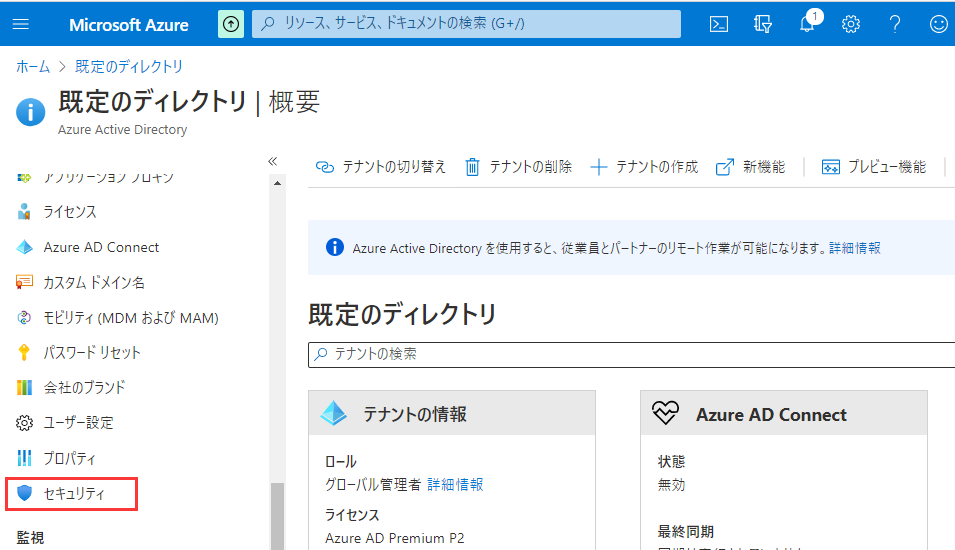Open プレビュー機能 from the toolbar
Screen dimensions: 955x550
[x=874, y=167]
